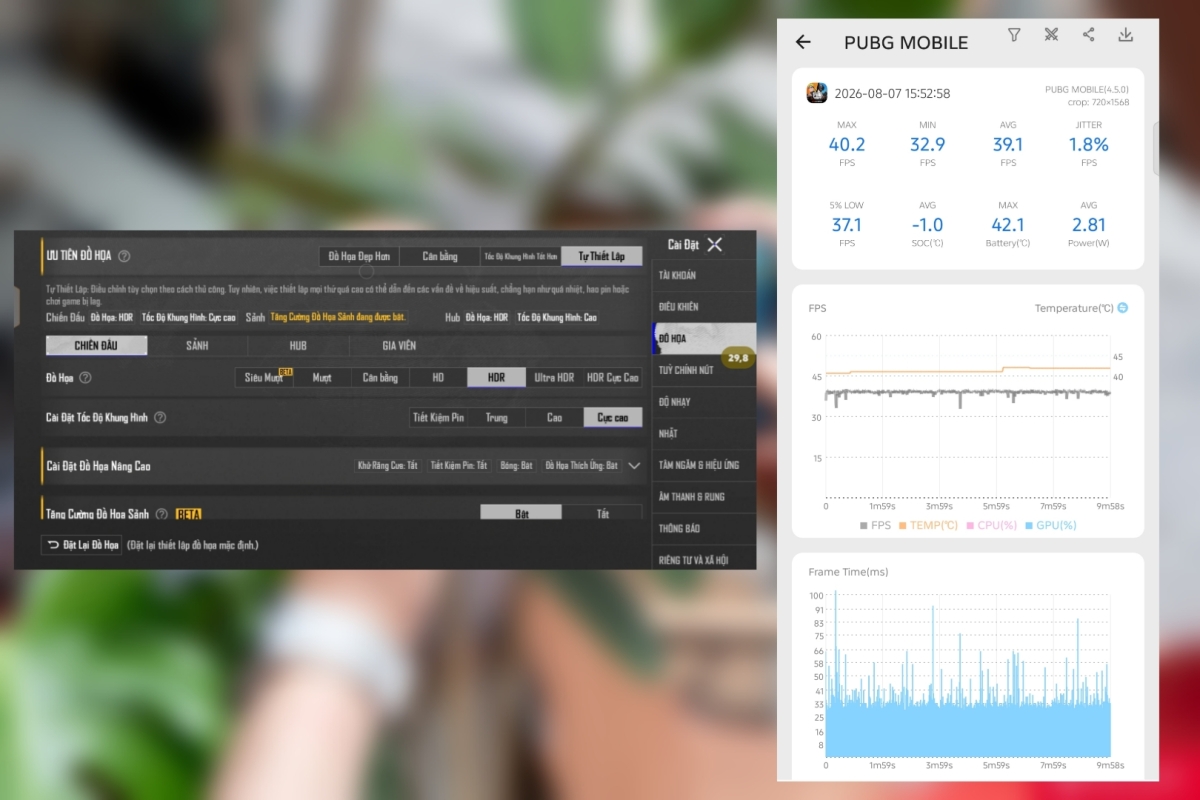Viewport: 1200px width, 800px height.
Task: Switch to GIA VIÊN tab
Action: point(399,345)
